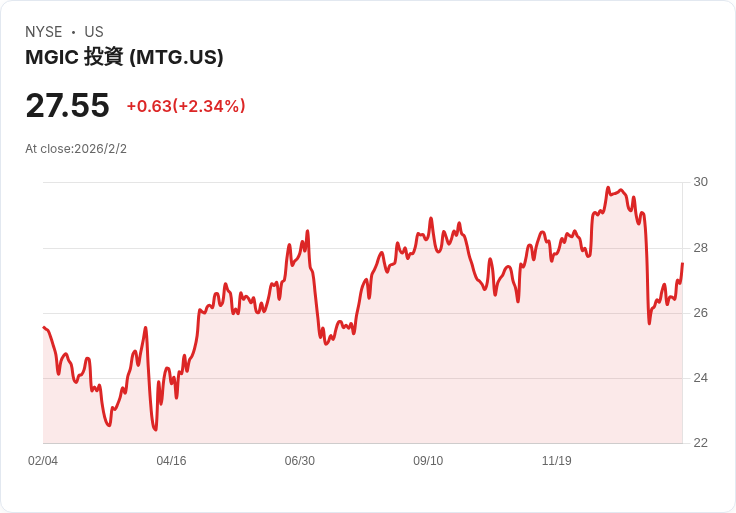Click the 22 price label on y-axis
Viewport: 736px width, 513px height.
(700, 443)
